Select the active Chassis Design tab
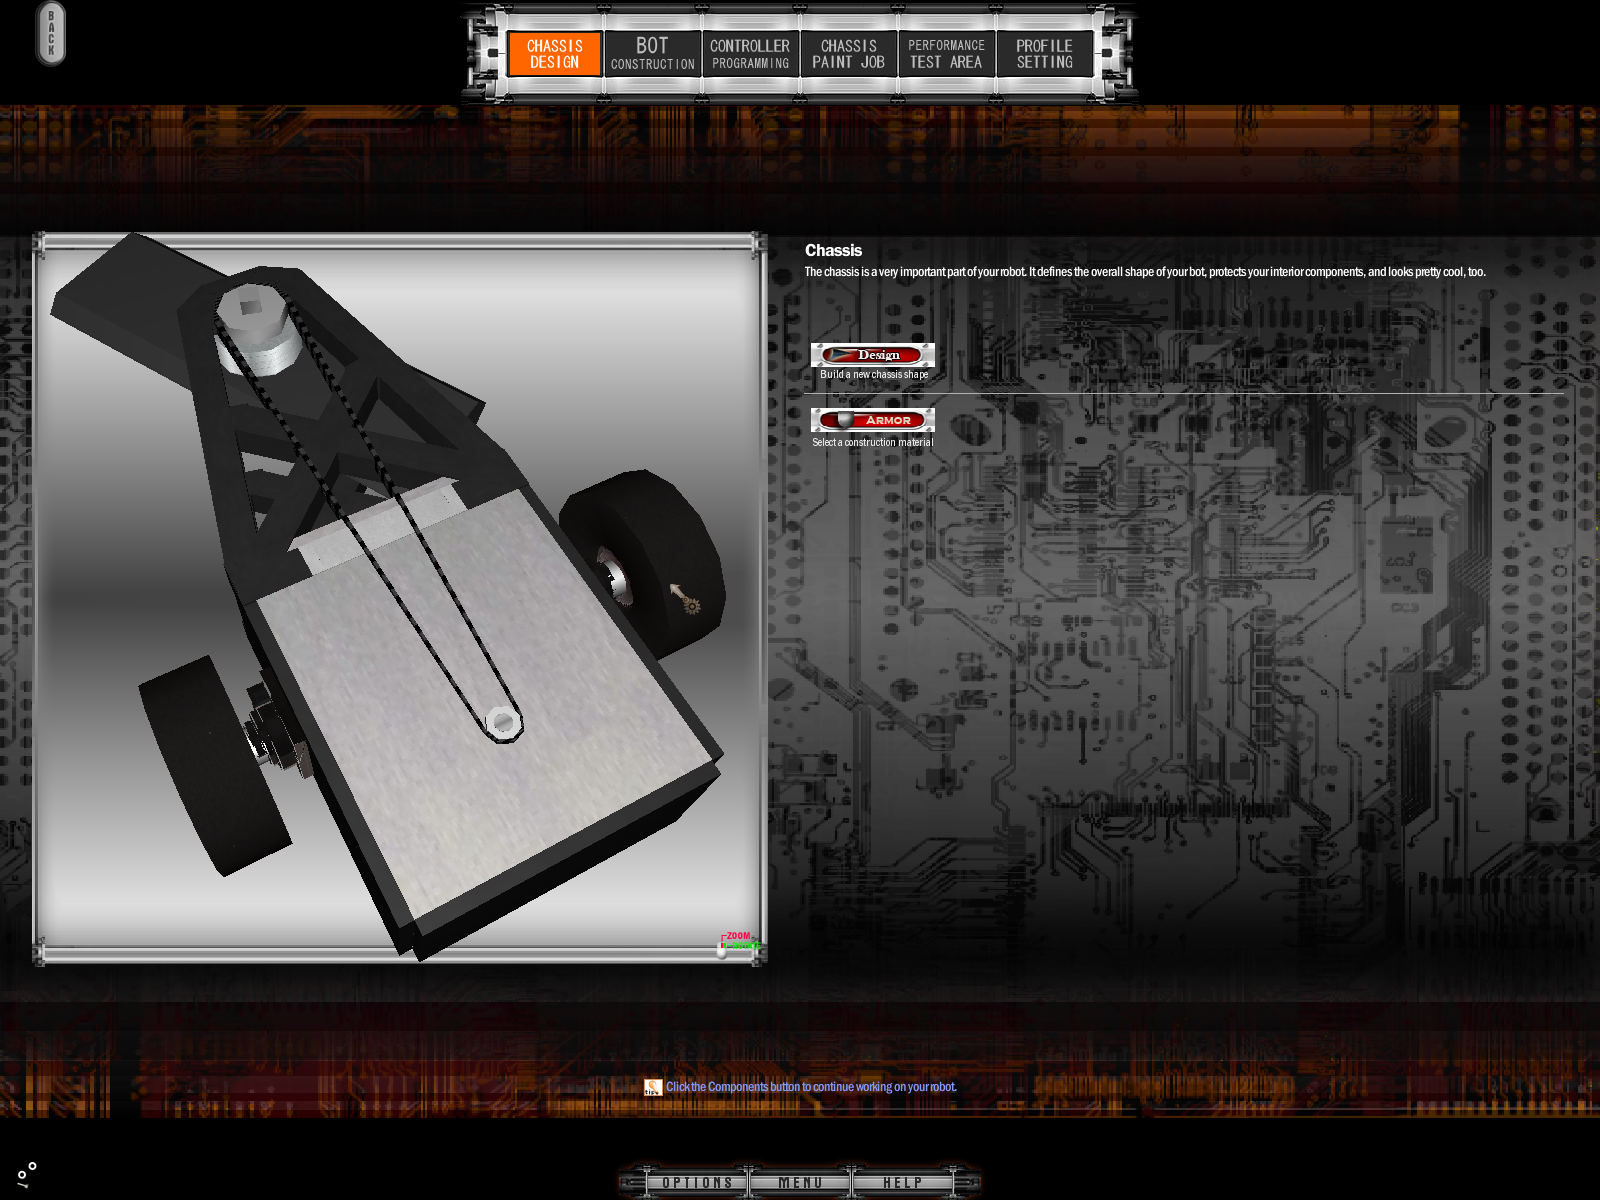The image size is (1600, 1200). (x=554, y=54)
